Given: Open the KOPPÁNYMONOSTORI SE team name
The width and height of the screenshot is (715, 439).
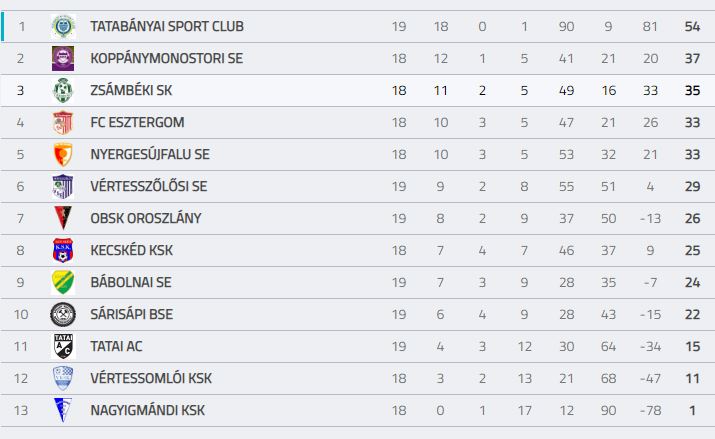Looking at the screenshot, I should click(x=166, y=58).
